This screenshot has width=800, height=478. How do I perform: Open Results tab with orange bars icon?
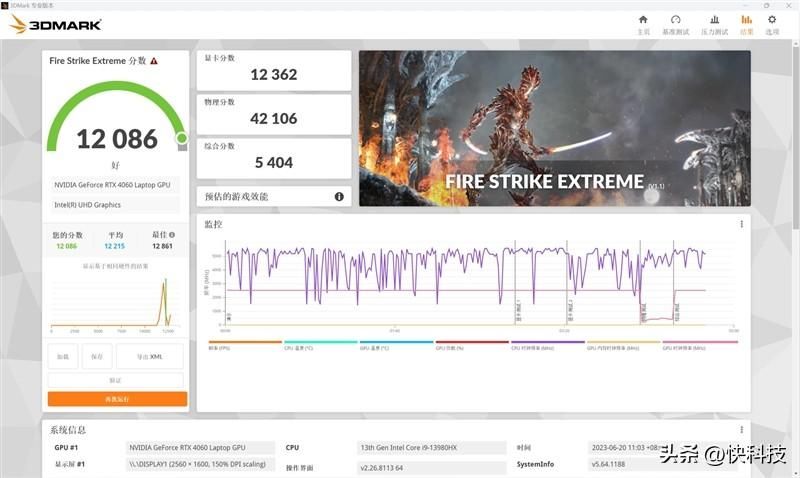pyautogui.click(x=746, y=24)
